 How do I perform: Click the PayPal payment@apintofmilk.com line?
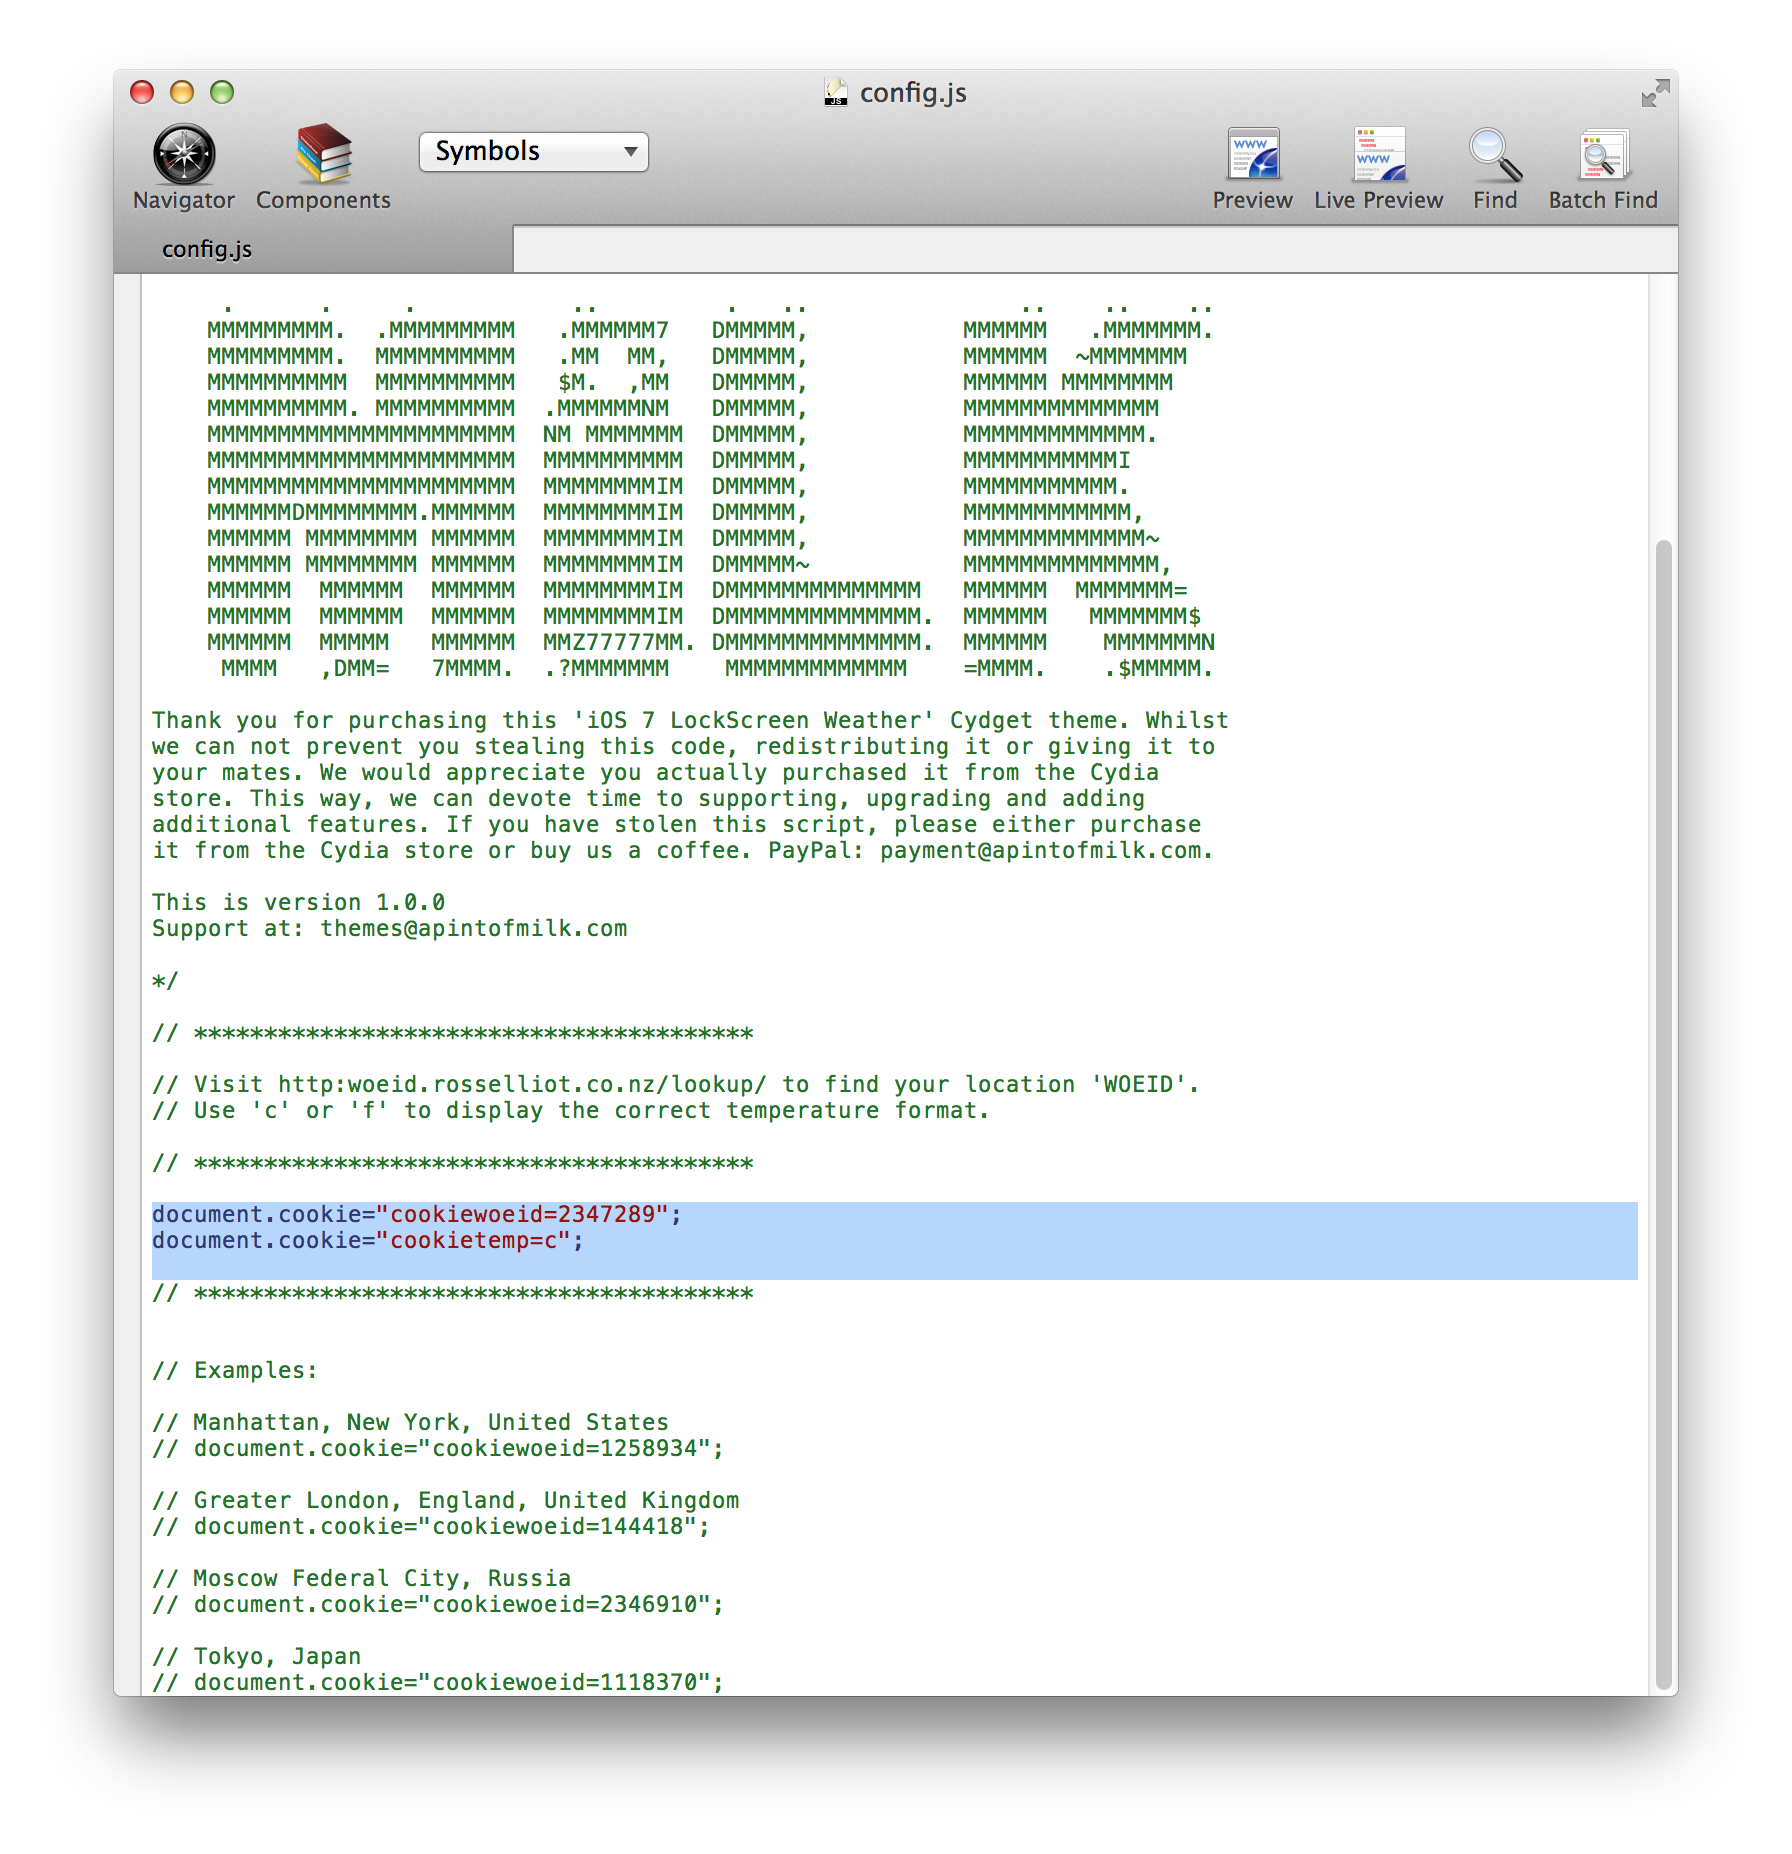point(682,850)
